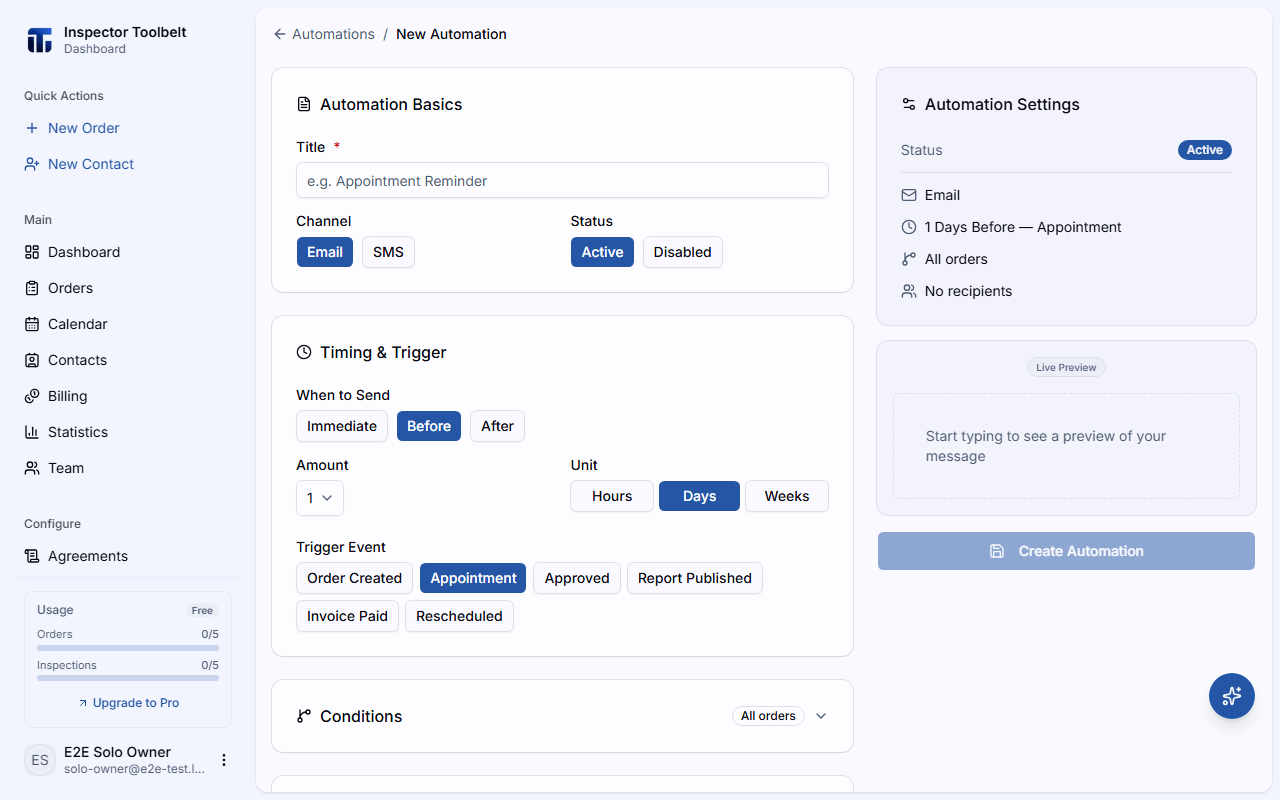Select the Approved trigger event
Screen dimensions: 1280x800
[x=577, y=578]
